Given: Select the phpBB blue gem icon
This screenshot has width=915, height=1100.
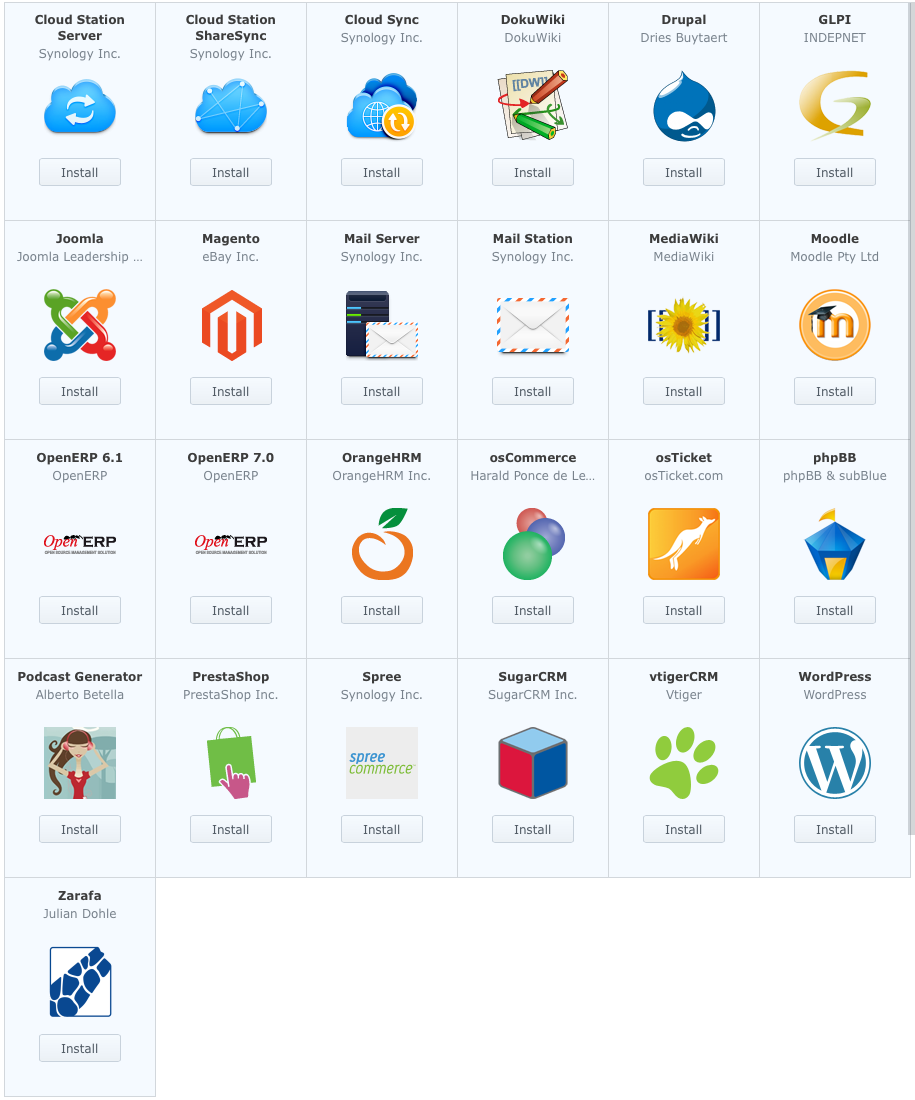Looking at the screenshot, I should [834, 544].
